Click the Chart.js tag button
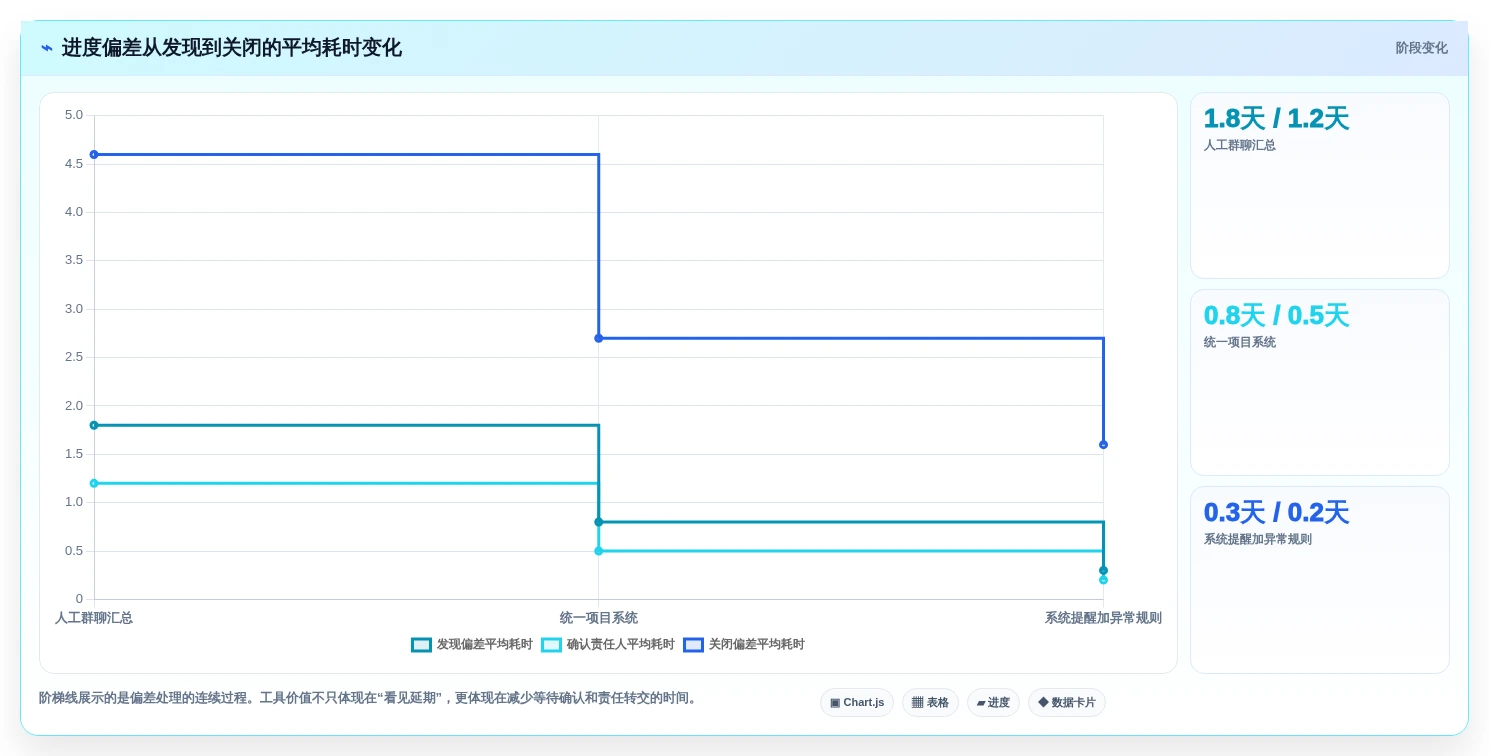1489x756 pixels. 857,703
